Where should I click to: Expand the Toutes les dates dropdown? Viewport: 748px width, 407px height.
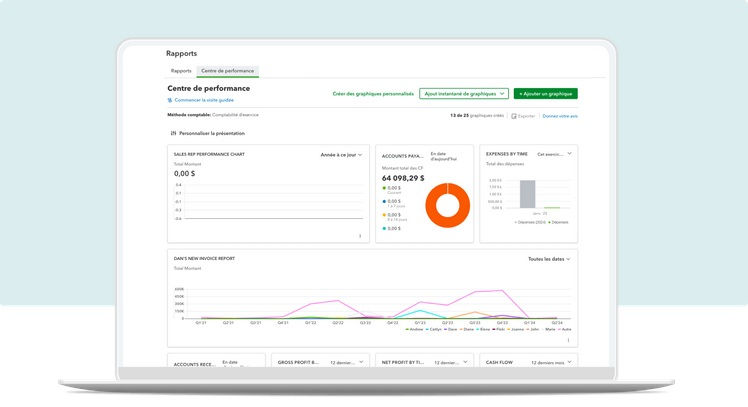[x=549, y=259]
